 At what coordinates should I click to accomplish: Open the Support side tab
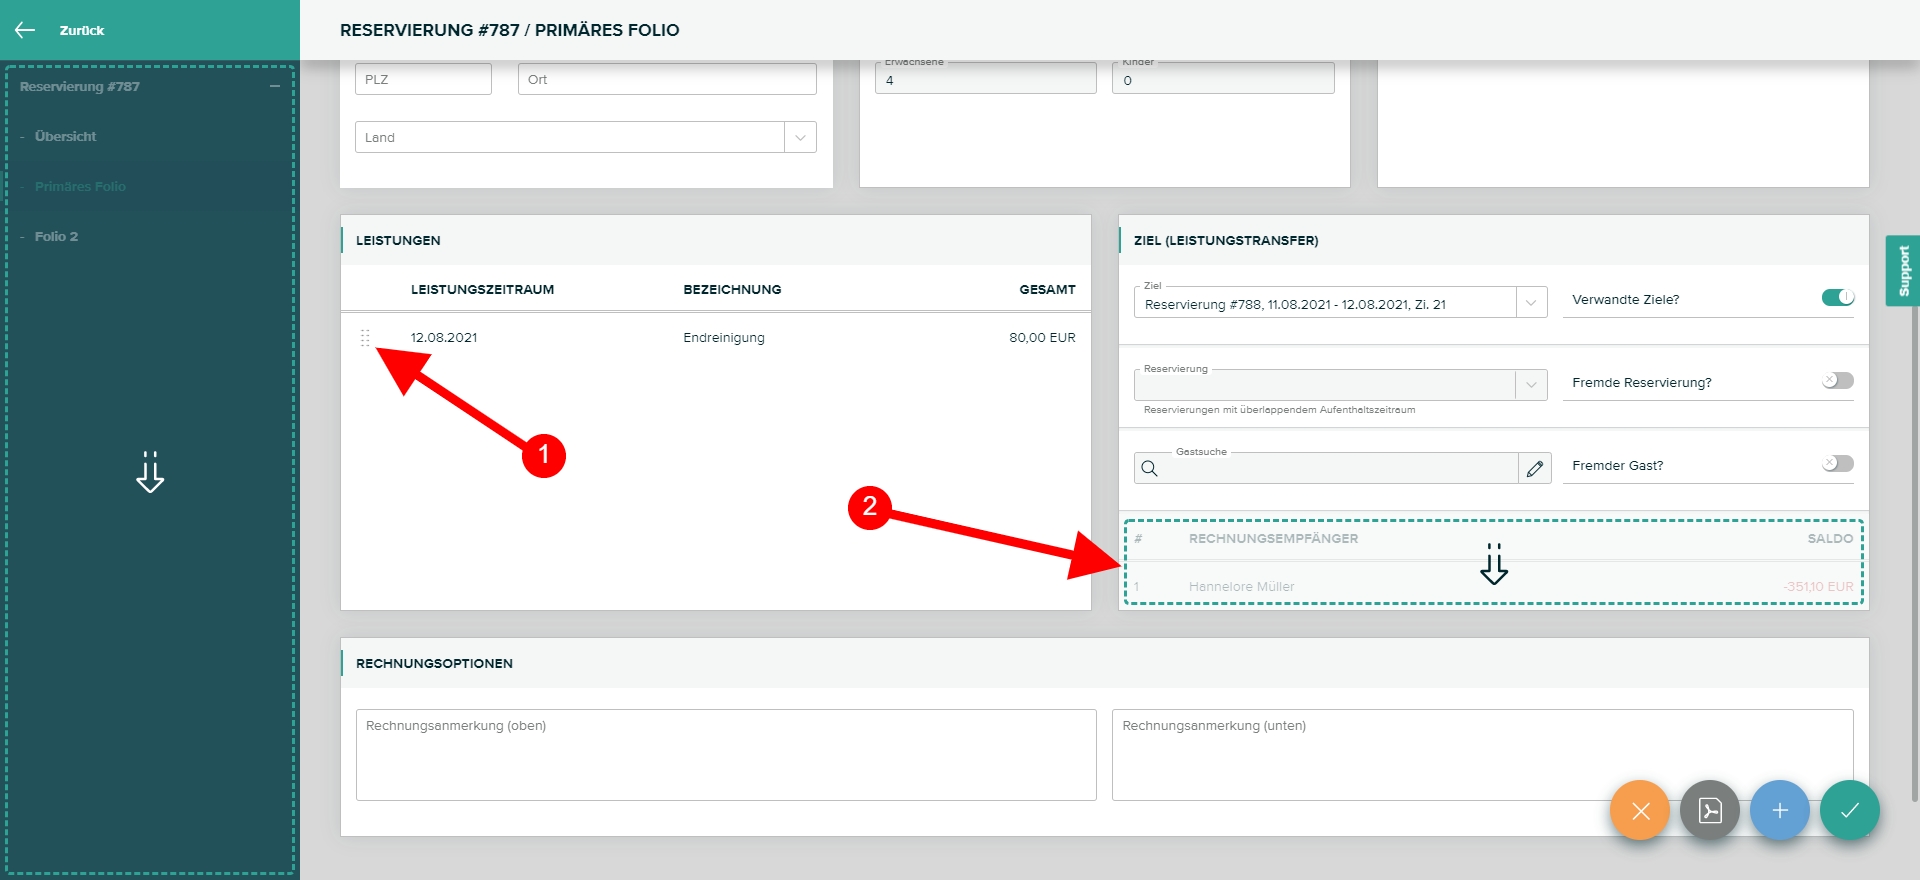[x=1902, y=271]
